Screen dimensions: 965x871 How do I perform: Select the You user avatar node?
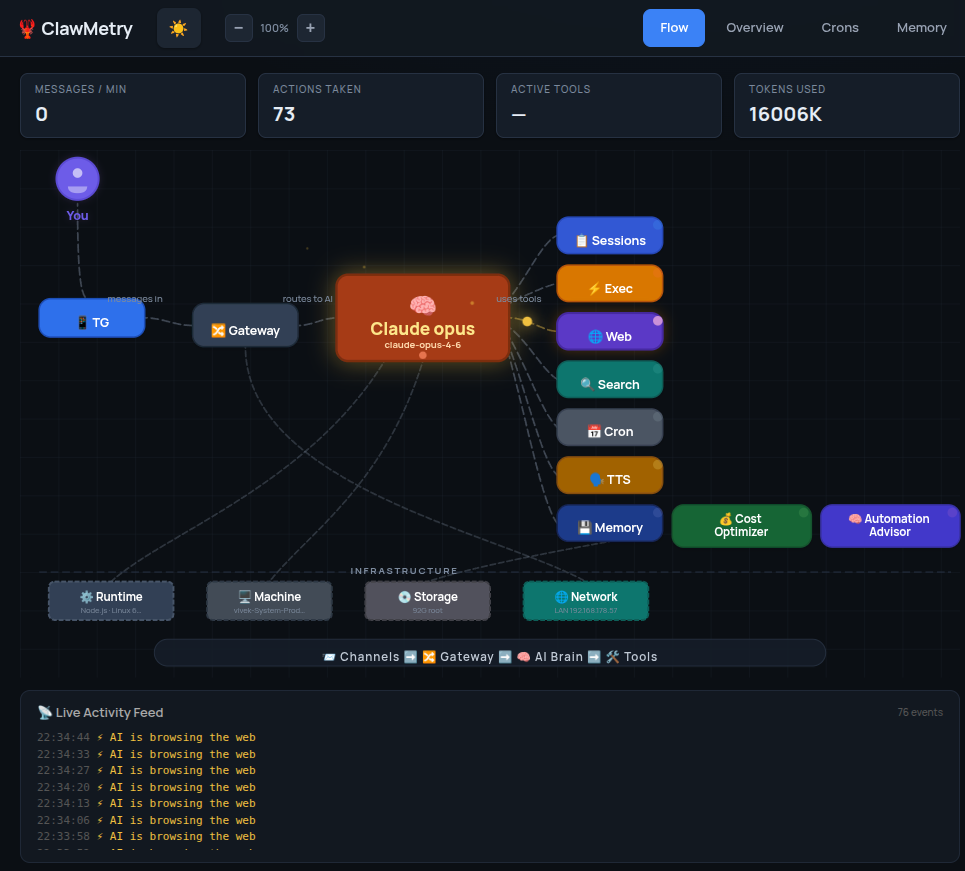77,177
